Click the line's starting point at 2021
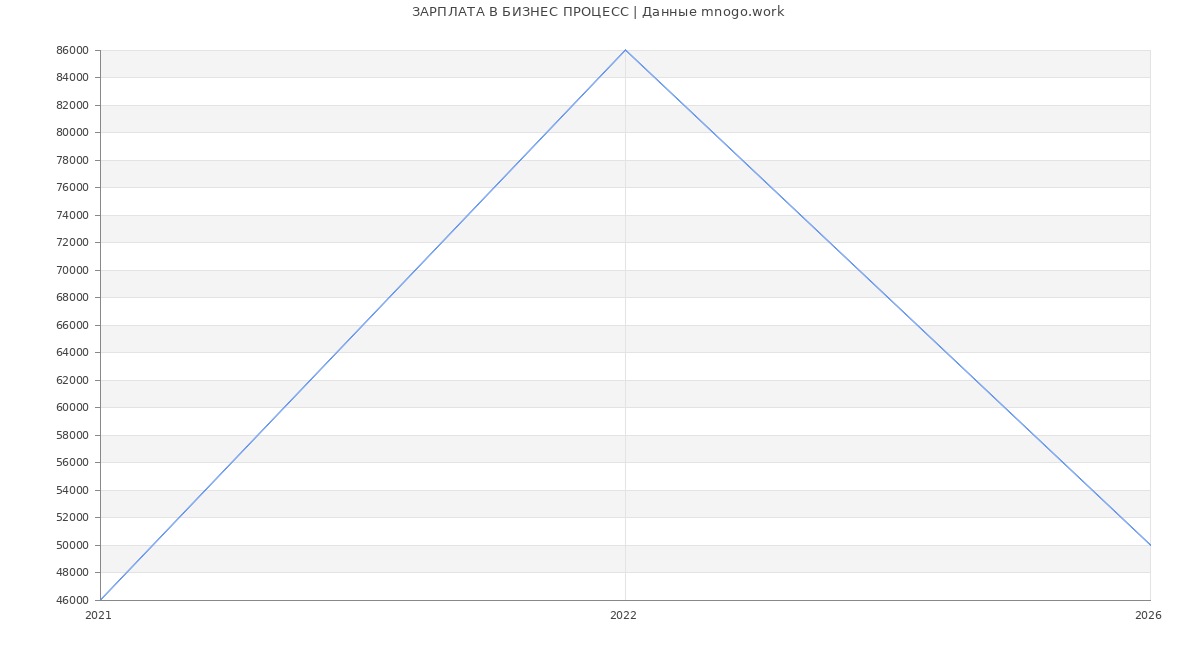 click(x=100, y=600)
